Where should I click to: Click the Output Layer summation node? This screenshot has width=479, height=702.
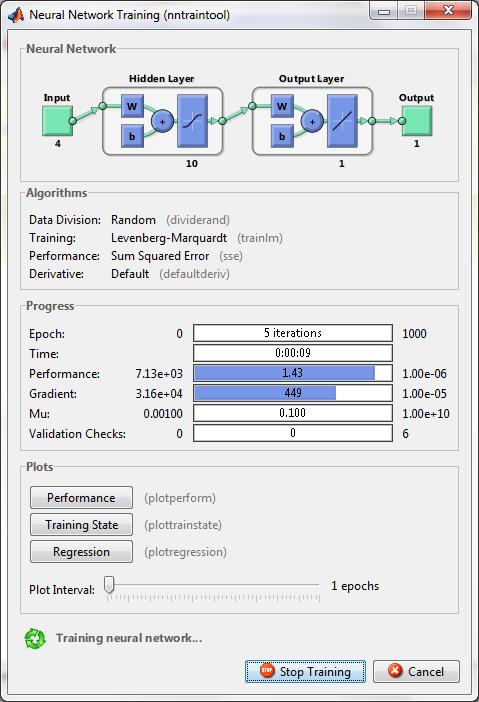[312, 121]
